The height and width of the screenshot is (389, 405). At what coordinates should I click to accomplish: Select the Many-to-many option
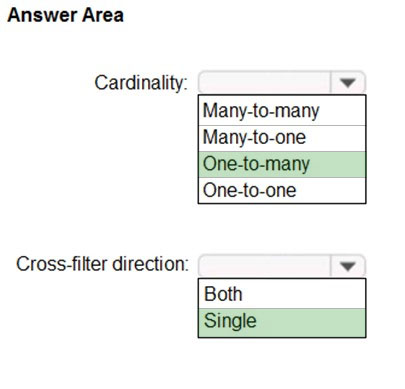282,111
